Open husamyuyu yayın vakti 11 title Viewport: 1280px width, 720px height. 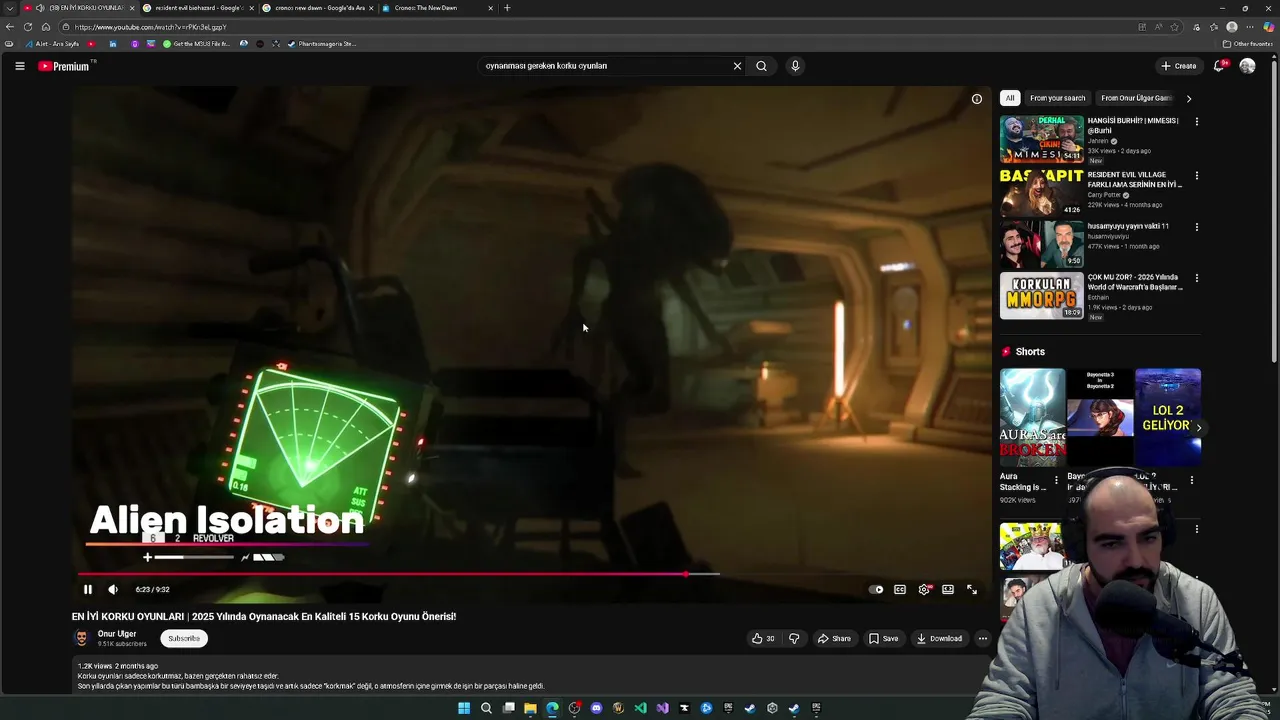1128,226
